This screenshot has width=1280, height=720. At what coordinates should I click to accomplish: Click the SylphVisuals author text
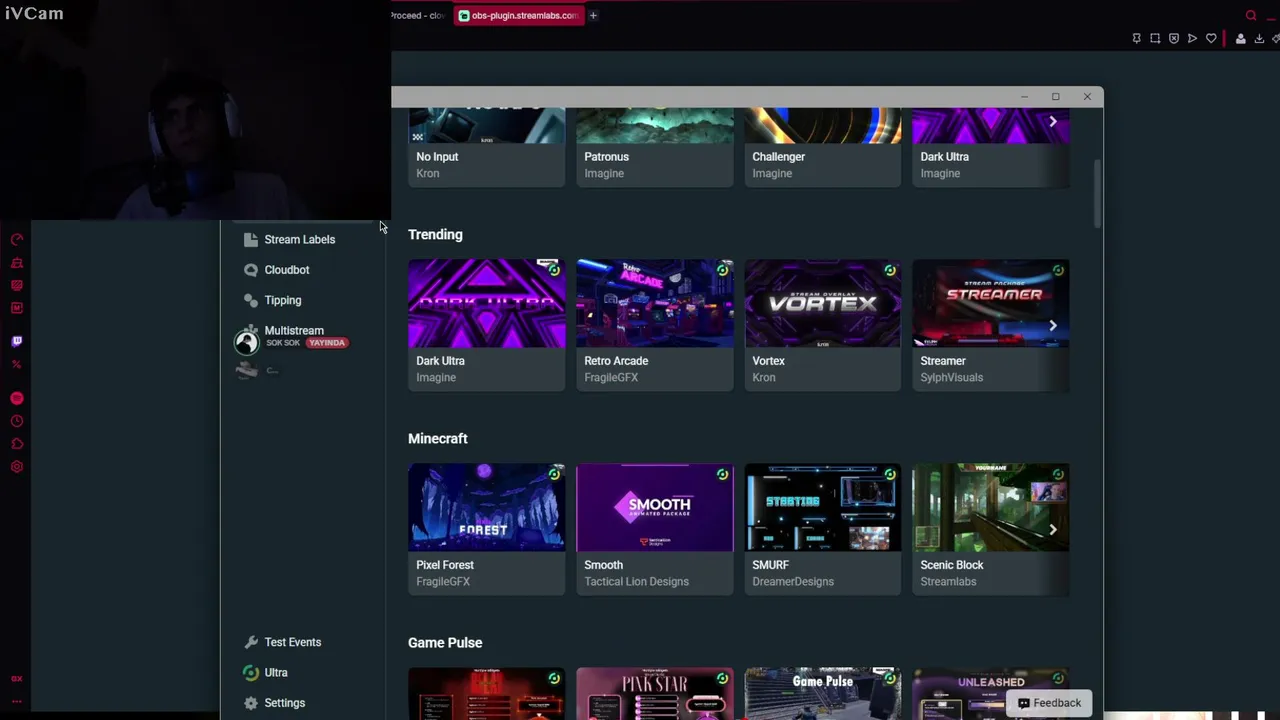(x=951, y=378)
